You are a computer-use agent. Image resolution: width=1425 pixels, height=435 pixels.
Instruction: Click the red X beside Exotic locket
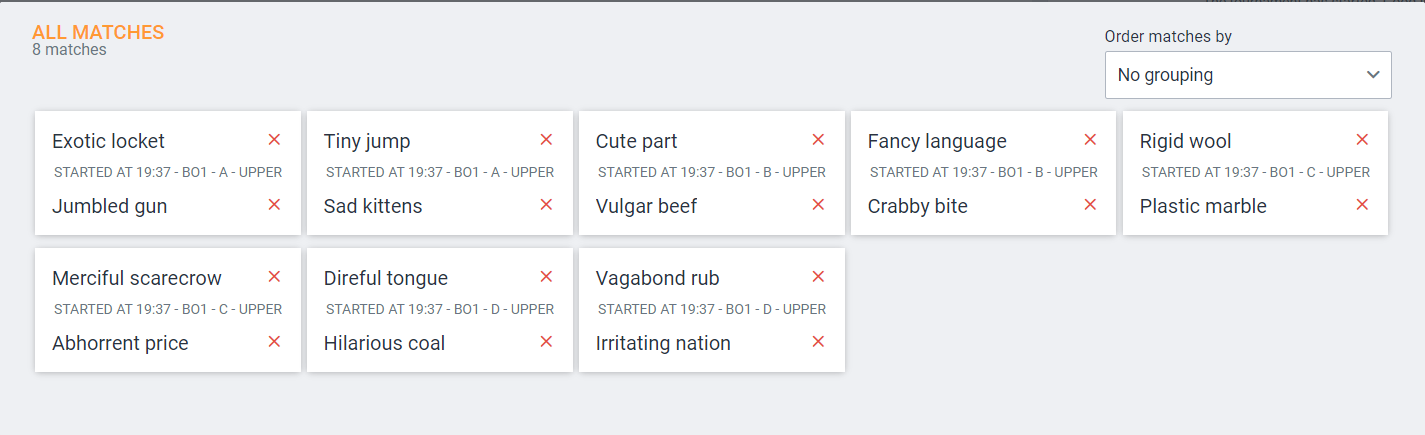pyautogui.click(x=275, y=140)
